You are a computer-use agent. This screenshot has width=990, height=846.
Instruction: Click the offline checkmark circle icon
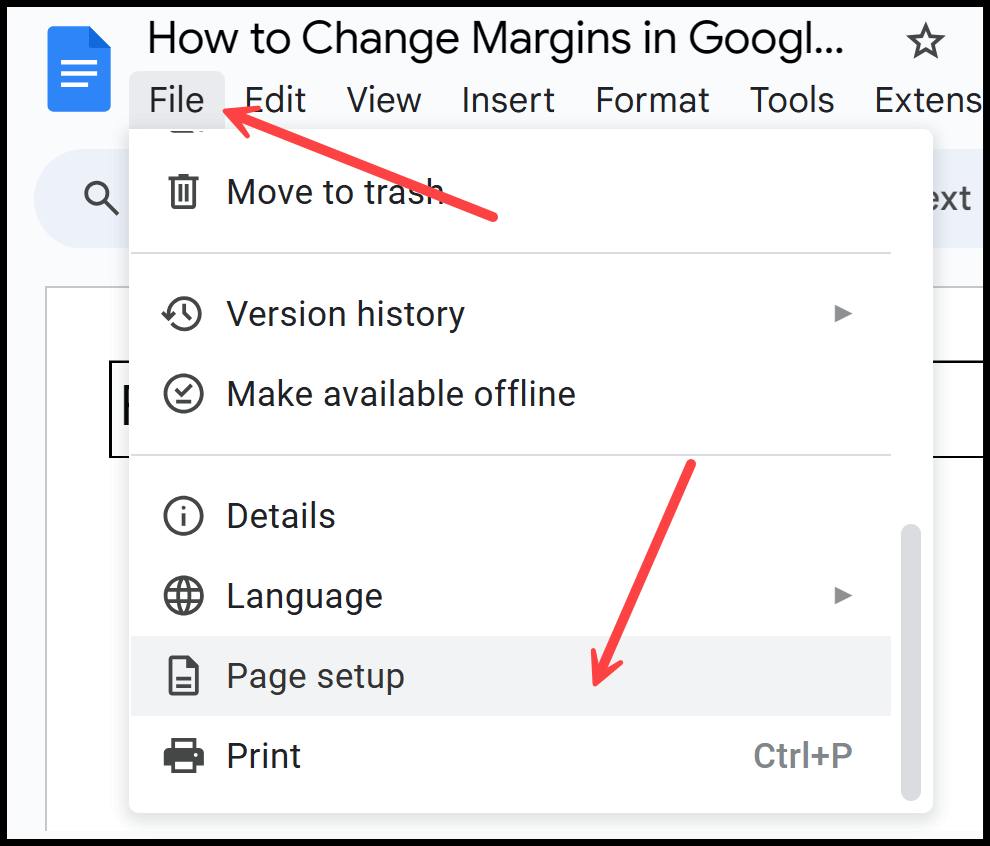183,394
